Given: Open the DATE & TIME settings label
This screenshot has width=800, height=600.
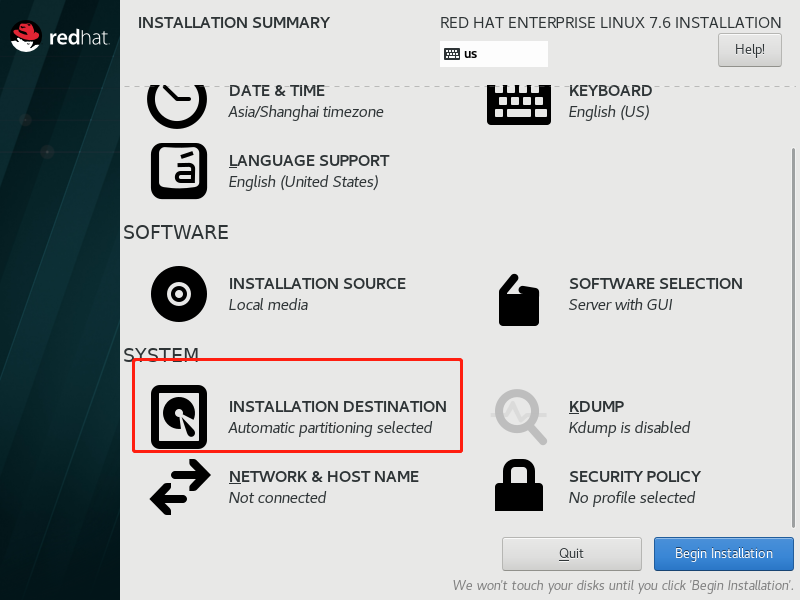Looking at the screenshot, I should 277,91.
